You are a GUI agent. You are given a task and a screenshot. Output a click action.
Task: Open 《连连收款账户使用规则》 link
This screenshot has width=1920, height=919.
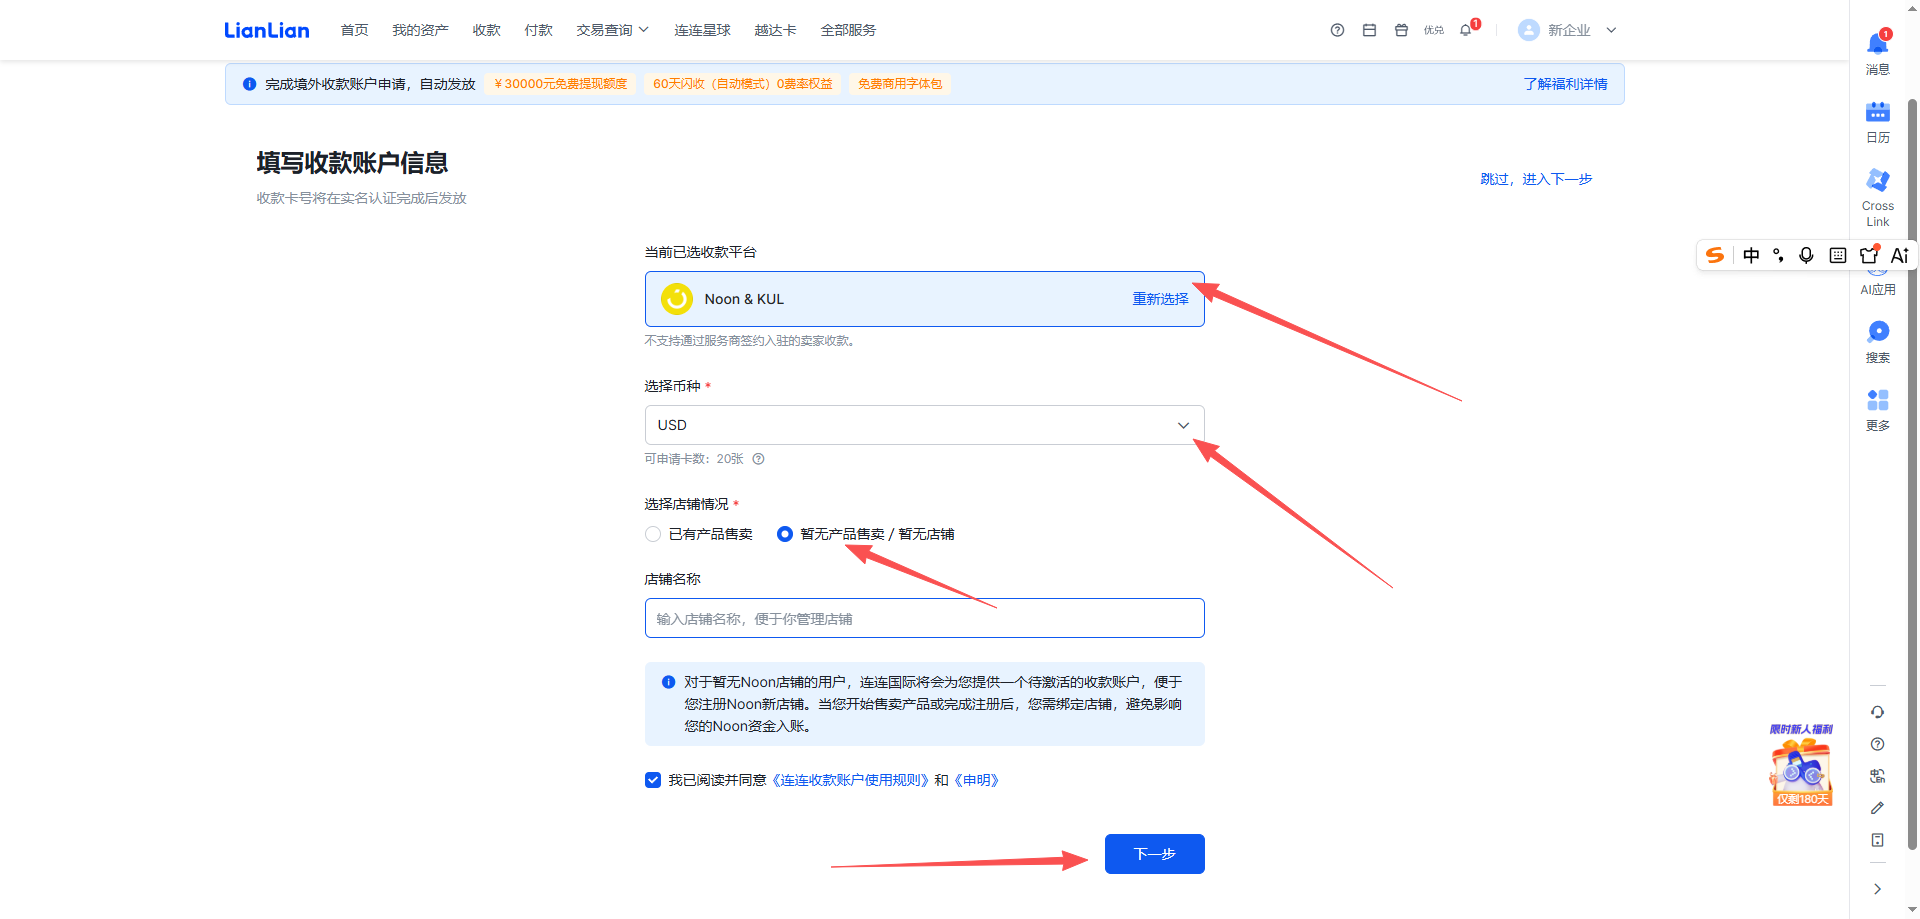point(852,780)
